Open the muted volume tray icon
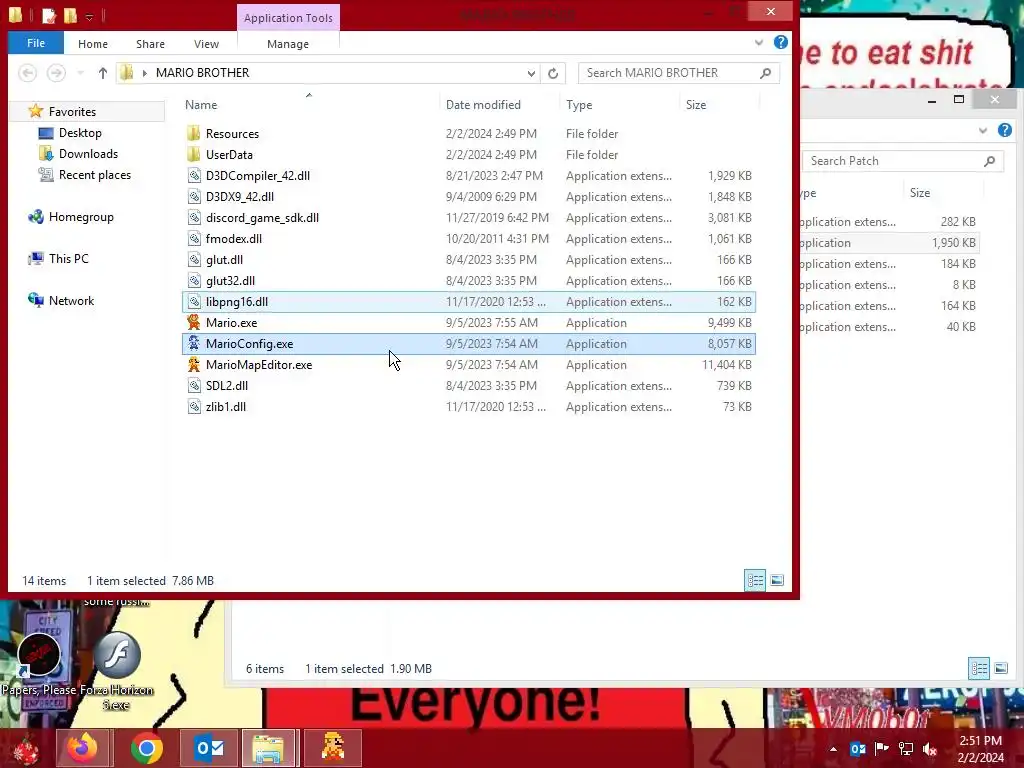The image size is (1024, 768). click(x=930, y=749)
